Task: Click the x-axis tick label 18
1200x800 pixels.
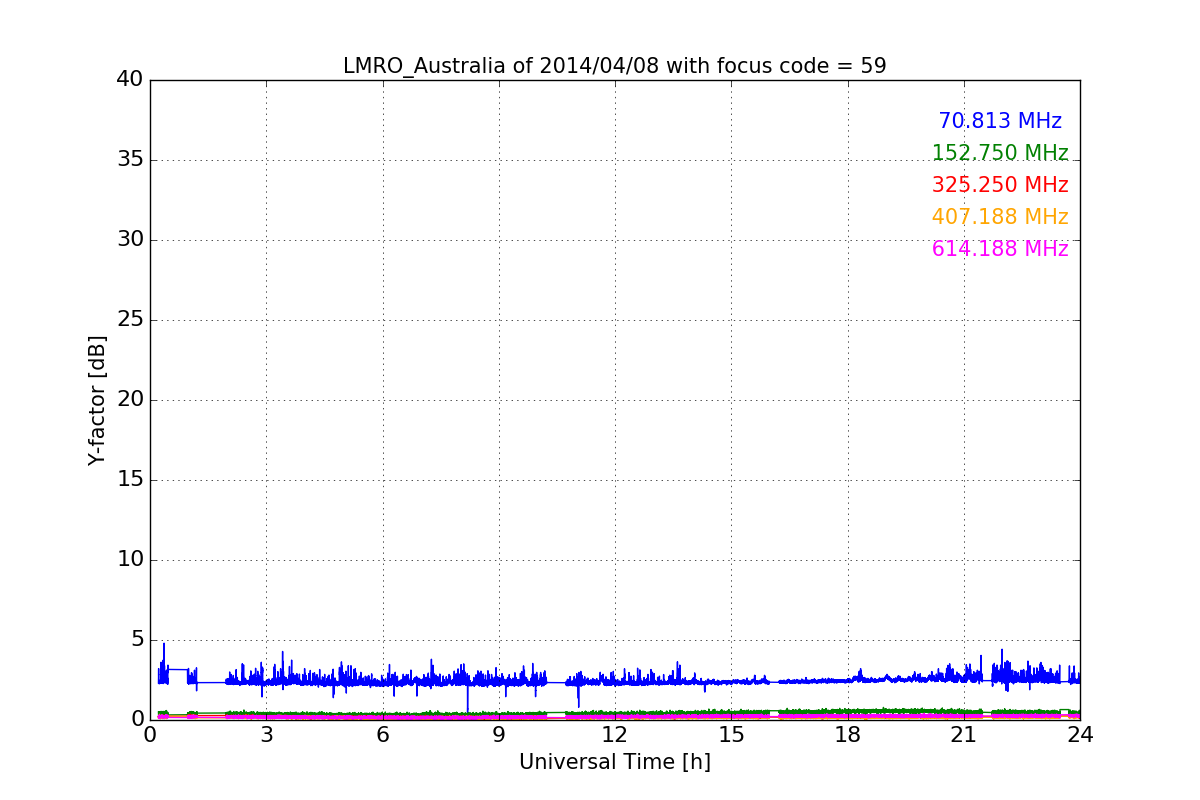Action: pos(847,735)
